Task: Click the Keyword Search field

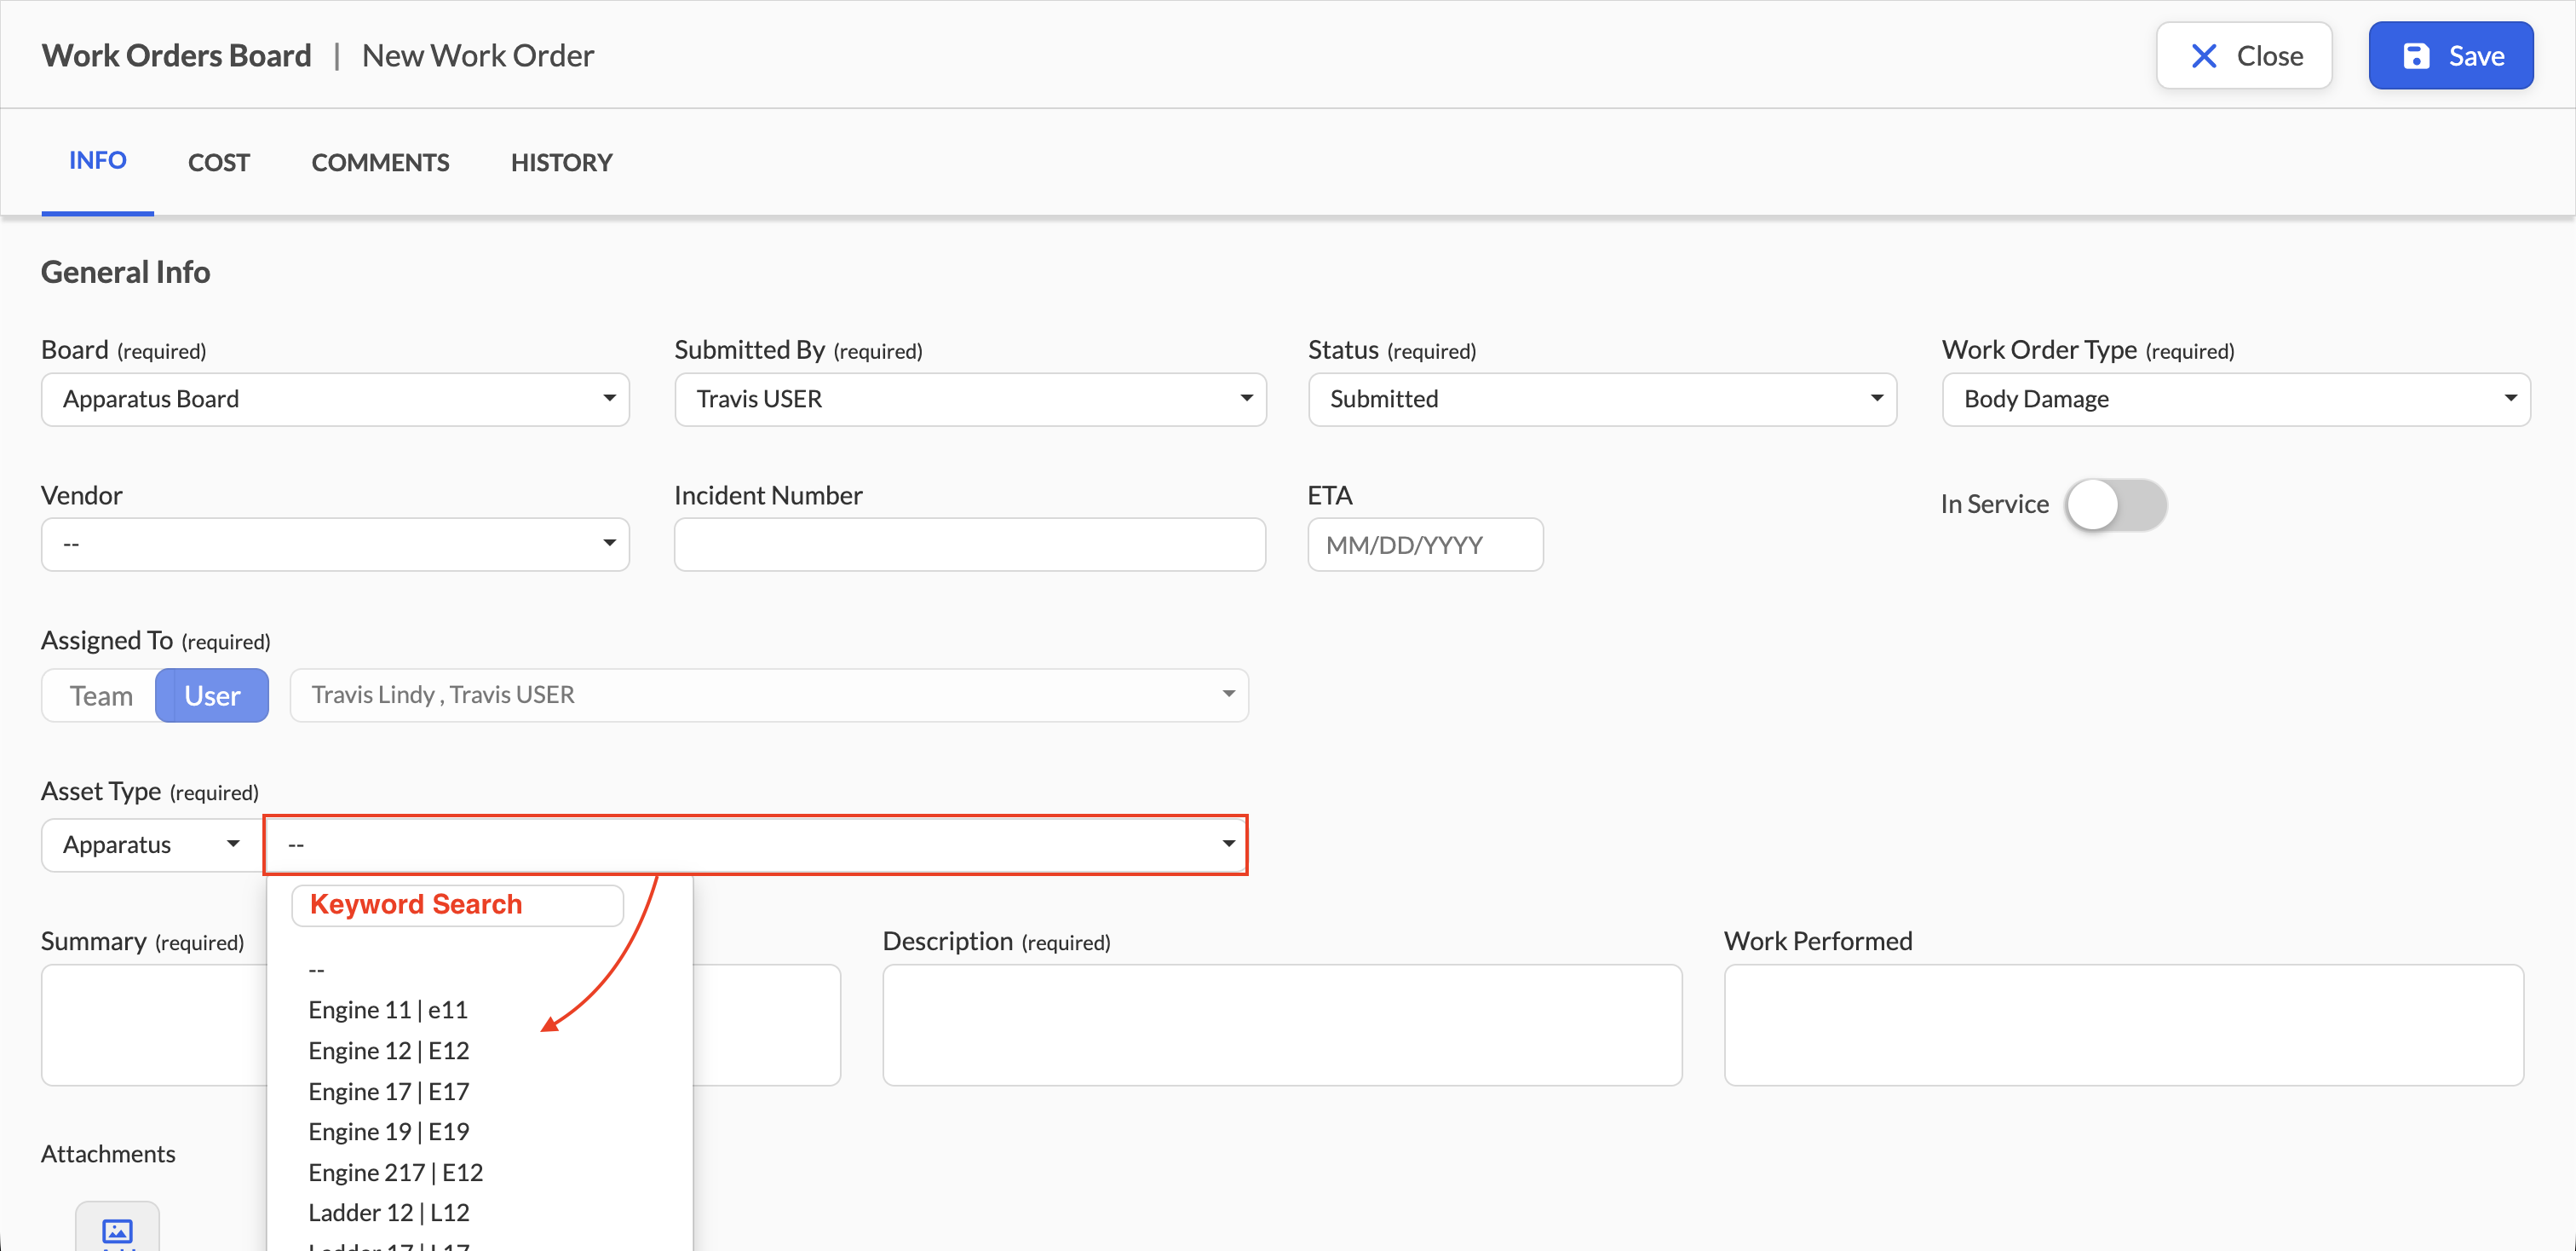Action: (x=457, y=905)
